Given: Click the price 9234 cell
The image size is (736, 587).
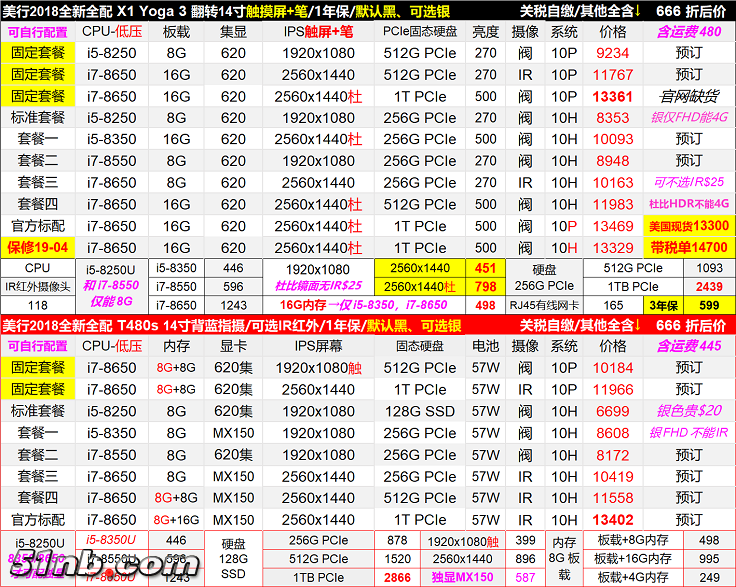Looking at the screenshot, I should pyautogui.click(x=612, y=54).
